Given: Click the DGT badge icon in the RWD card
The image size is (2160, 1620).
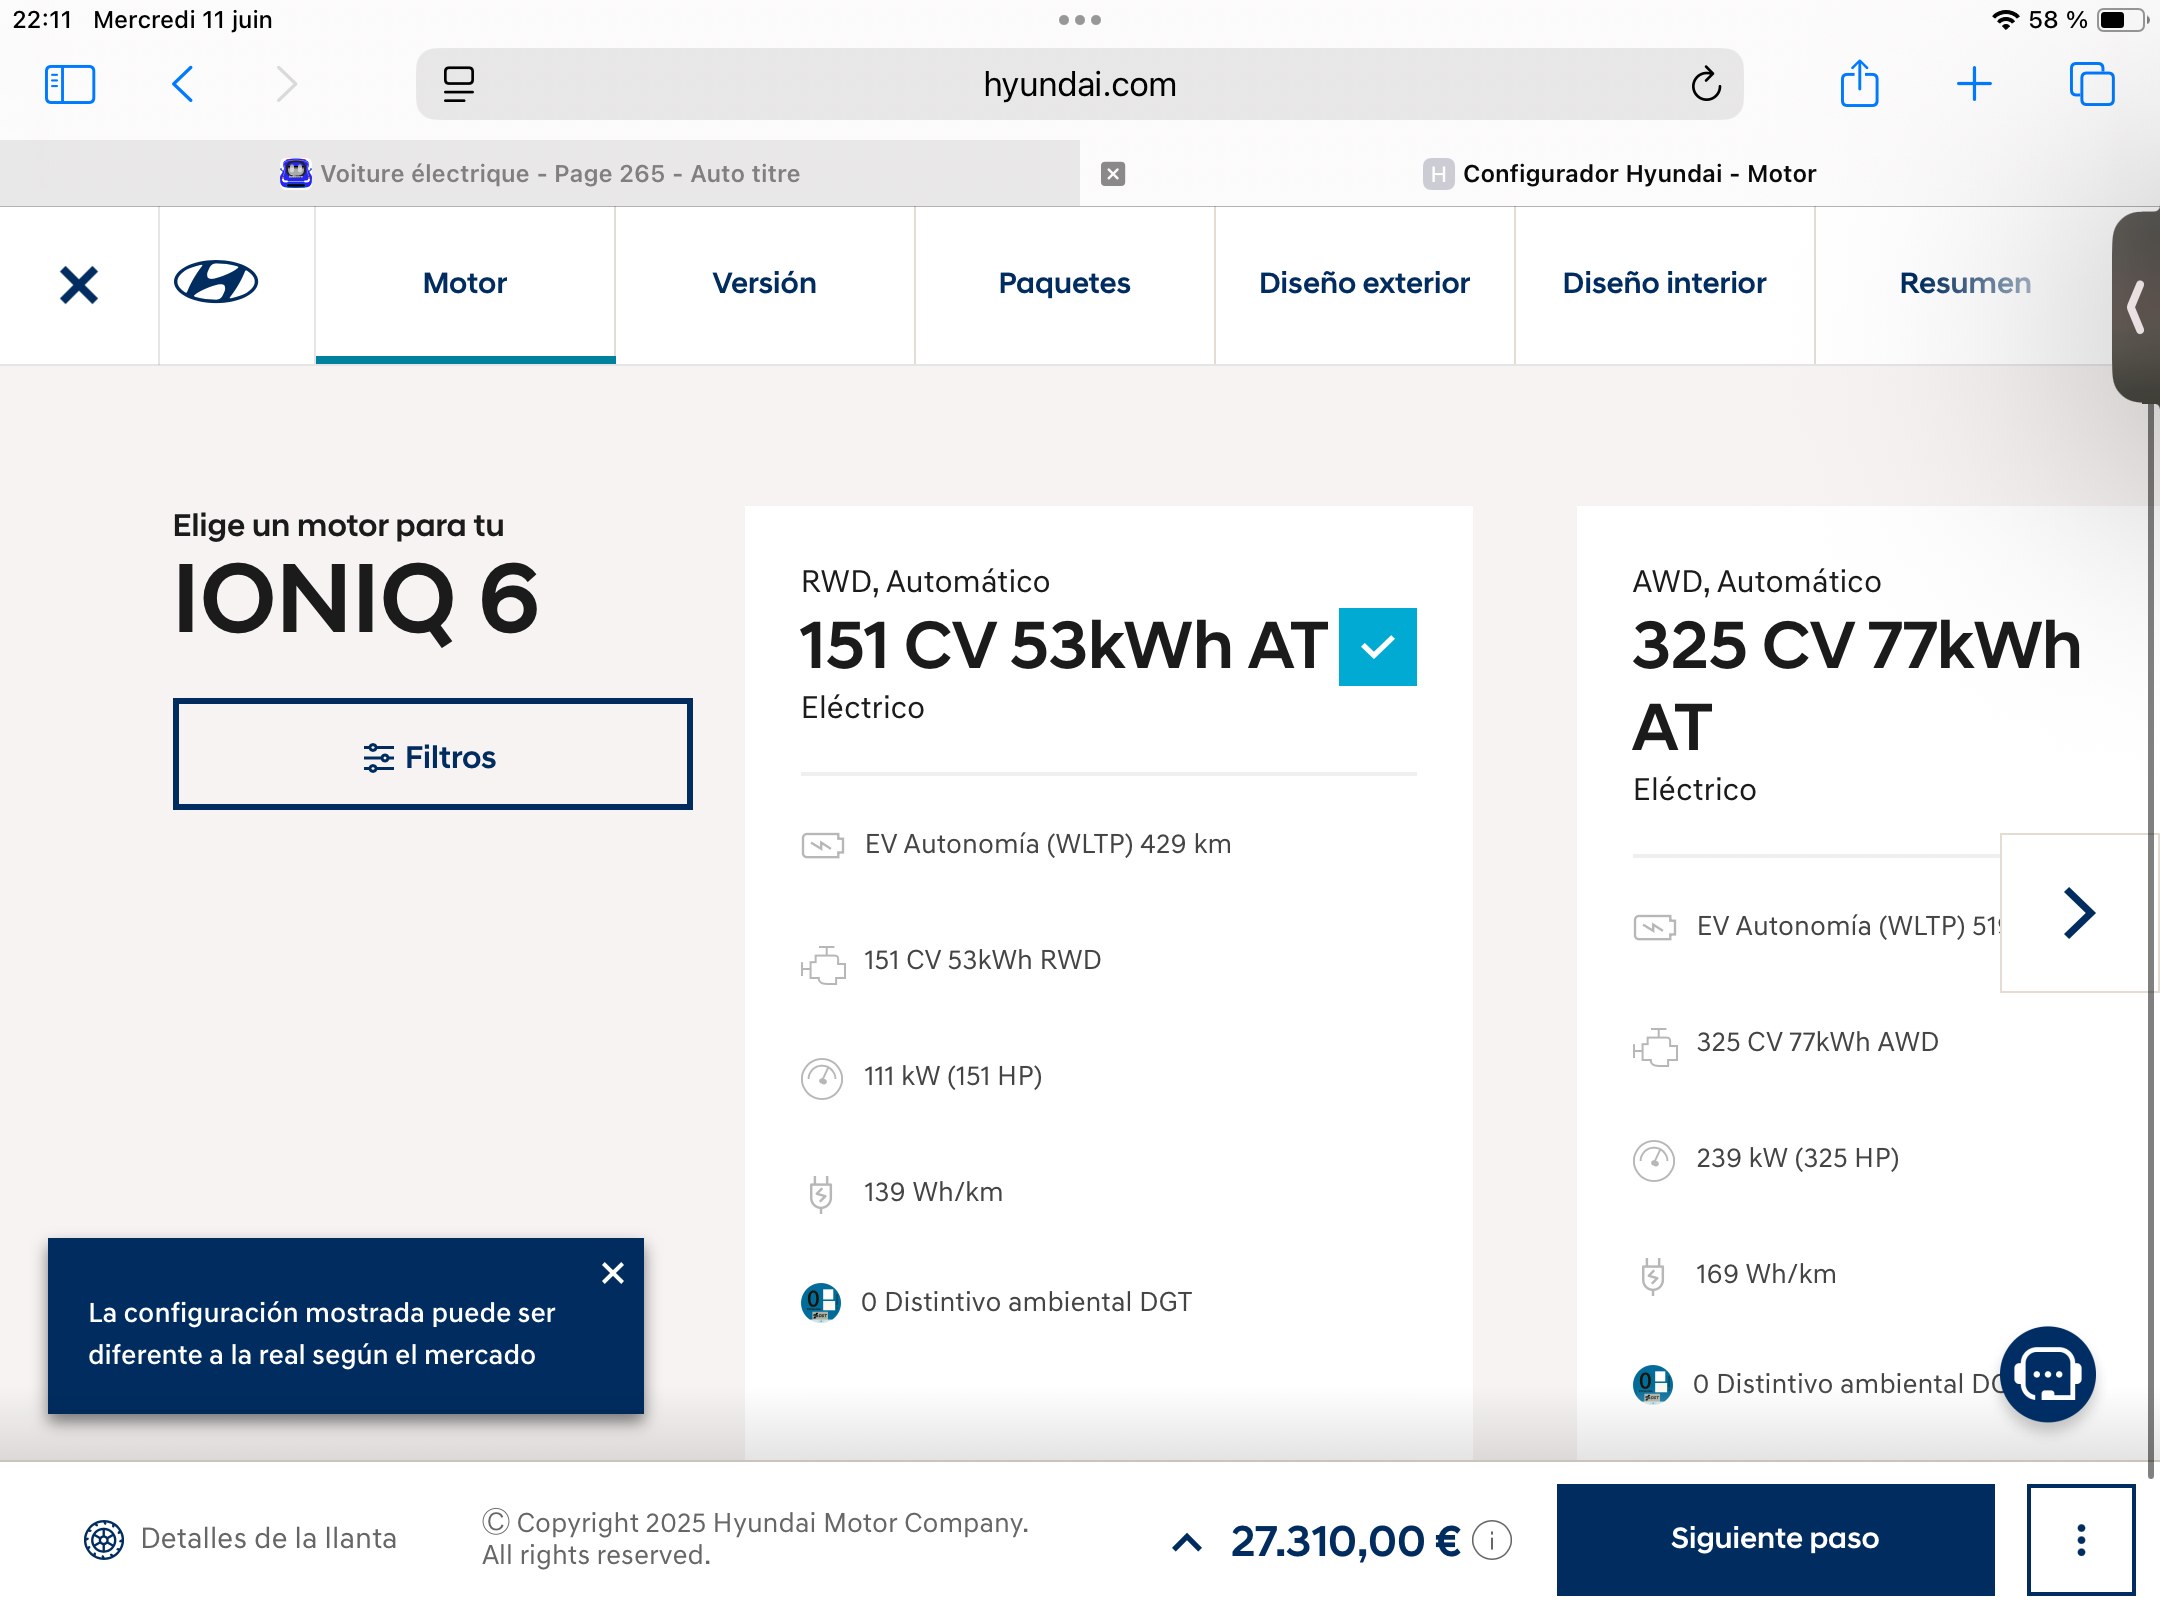Looking at the screenshot, I should tap(821, 1302).
